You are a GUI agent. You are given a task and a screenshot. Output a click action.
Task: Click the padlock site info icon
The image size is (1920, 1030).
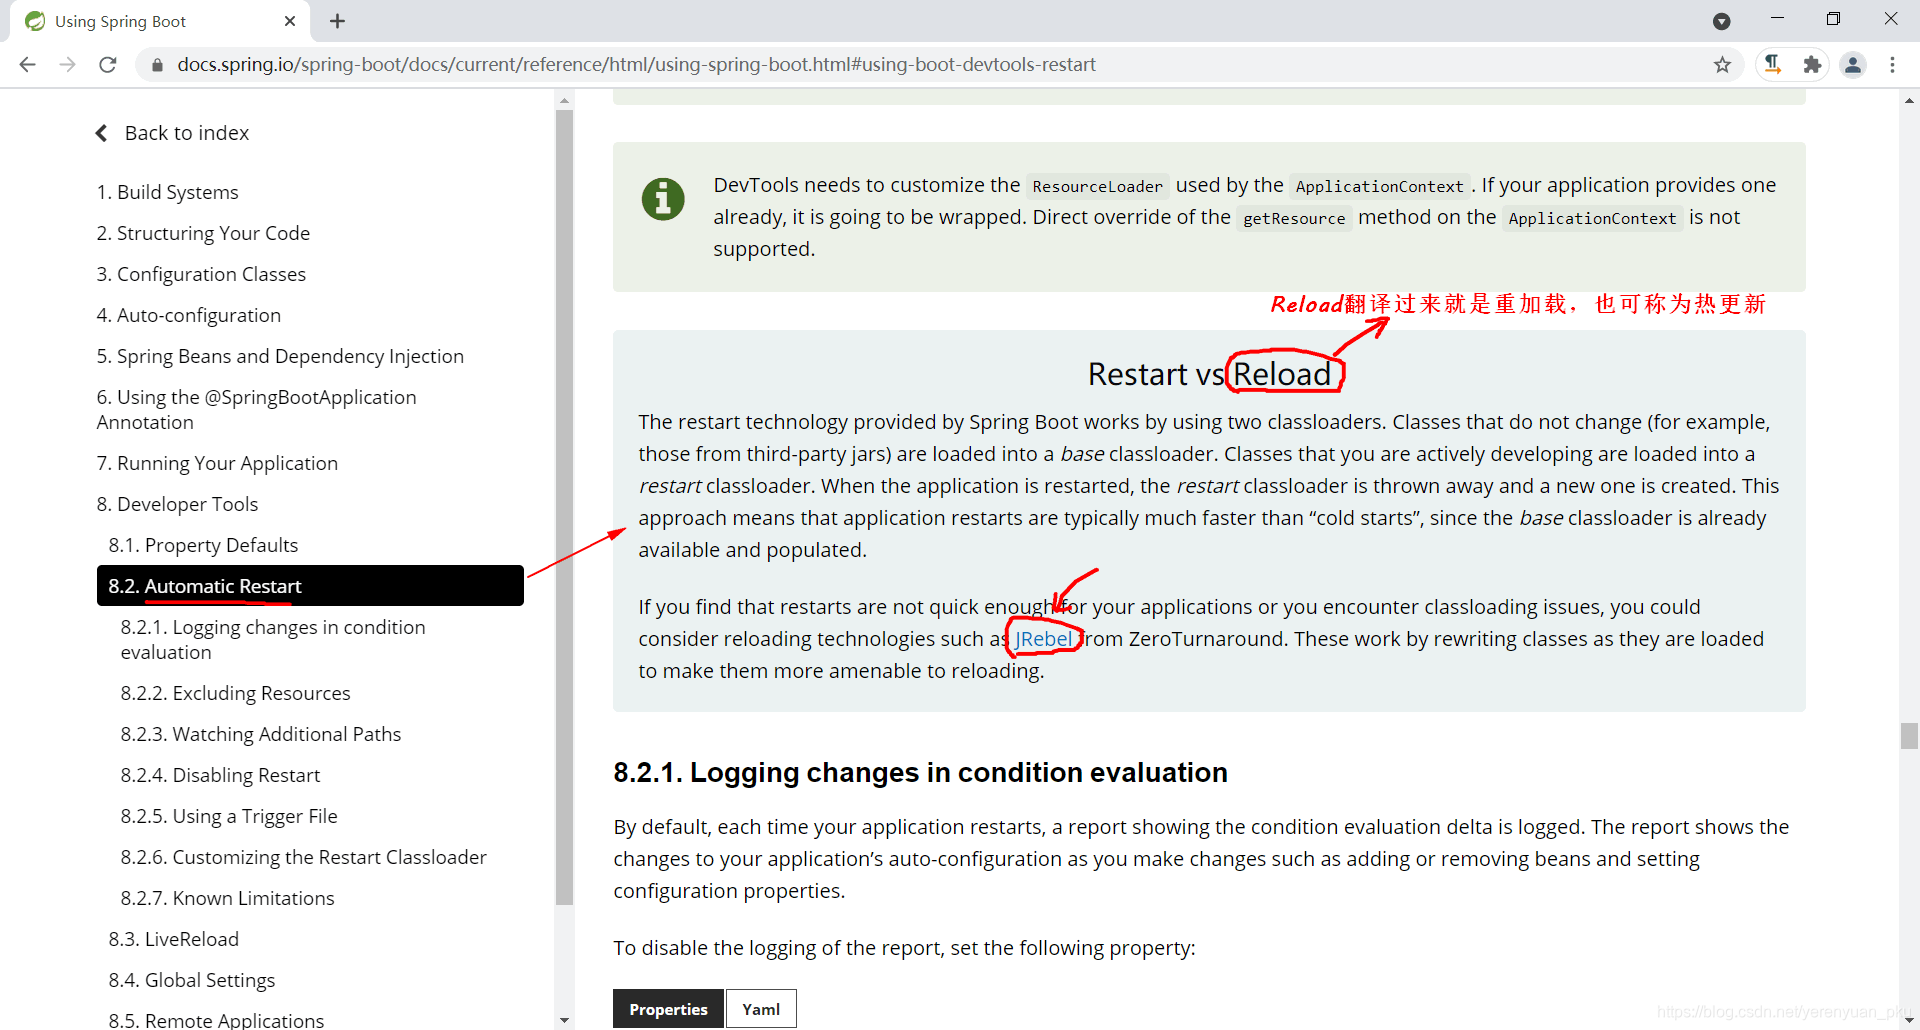point(157,65)
